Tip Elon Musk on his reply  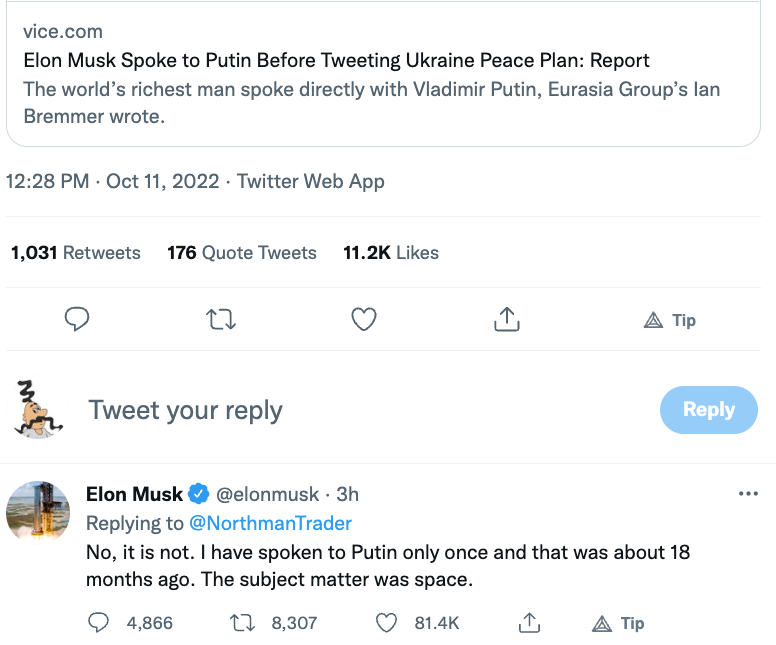pyautogui.click(x=618, y=623)
